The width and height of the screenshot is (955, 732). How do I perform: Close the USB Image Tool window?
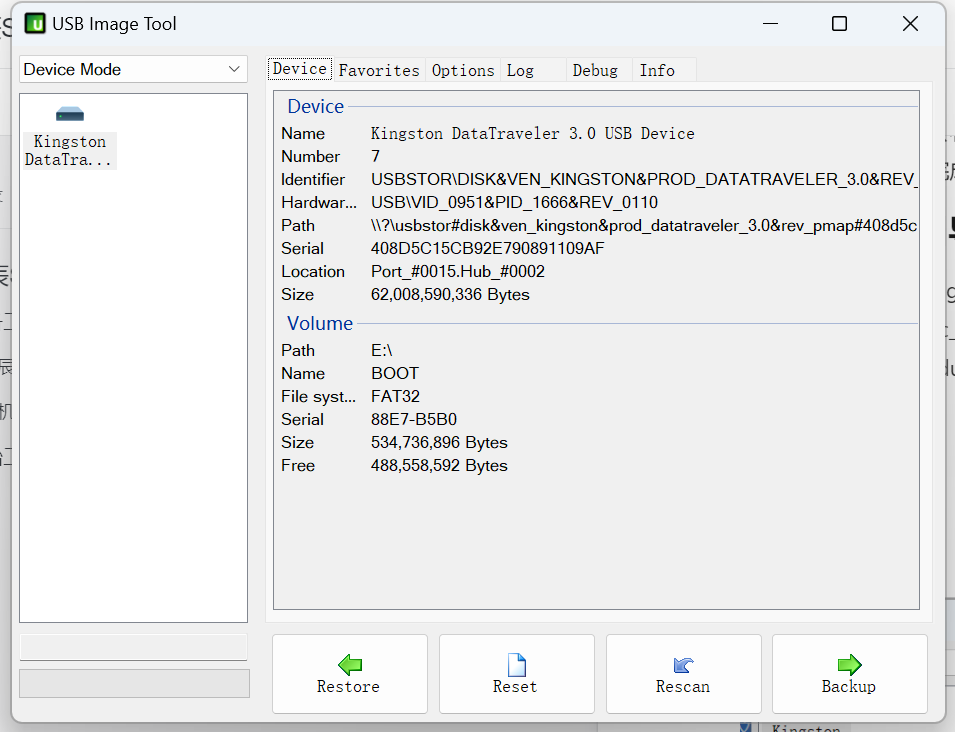click(910, 24)
